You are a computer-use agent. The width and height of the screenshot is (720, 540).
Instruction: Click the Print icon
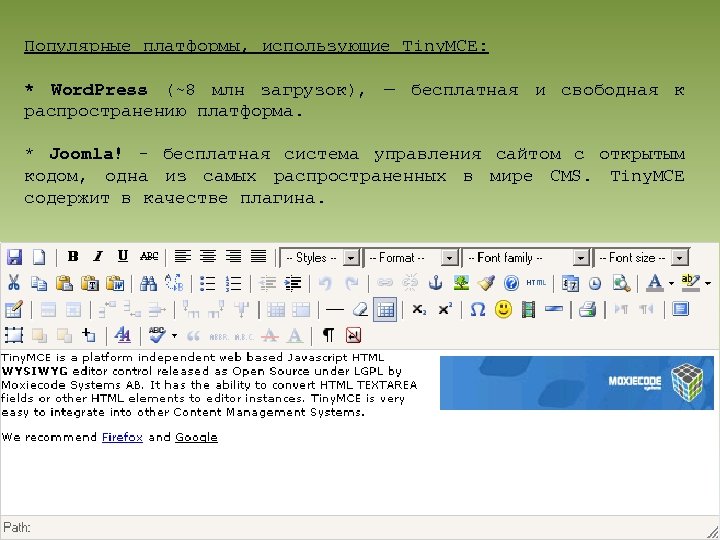587,309
